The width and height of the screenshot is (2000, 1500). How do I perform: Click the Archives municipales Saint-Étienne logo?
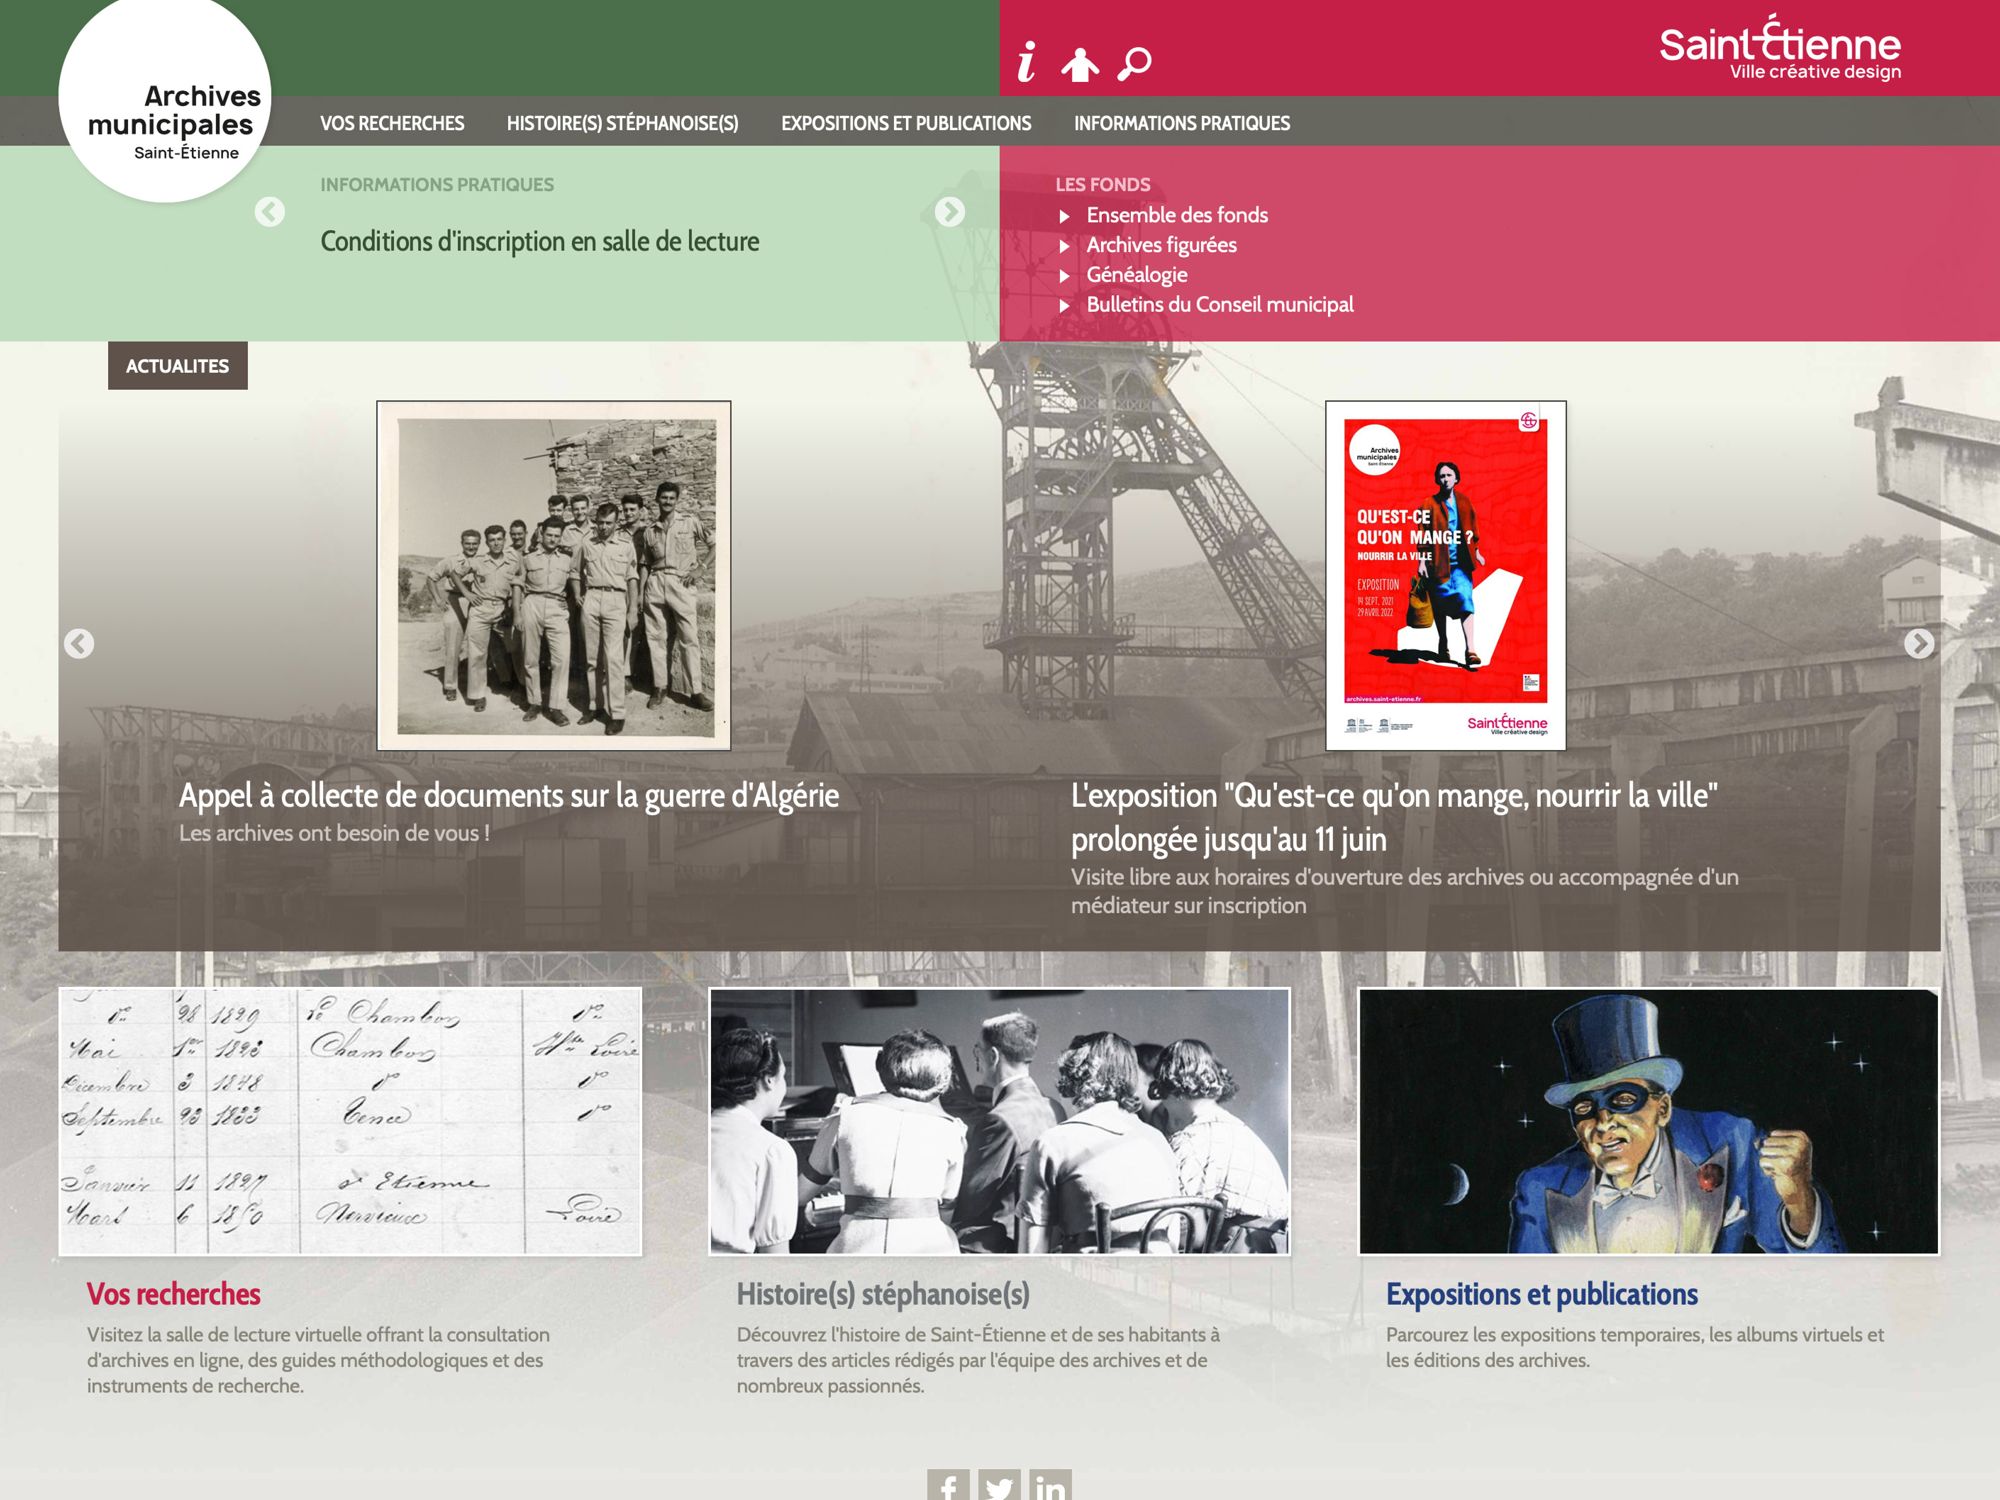tap(165, 100)
